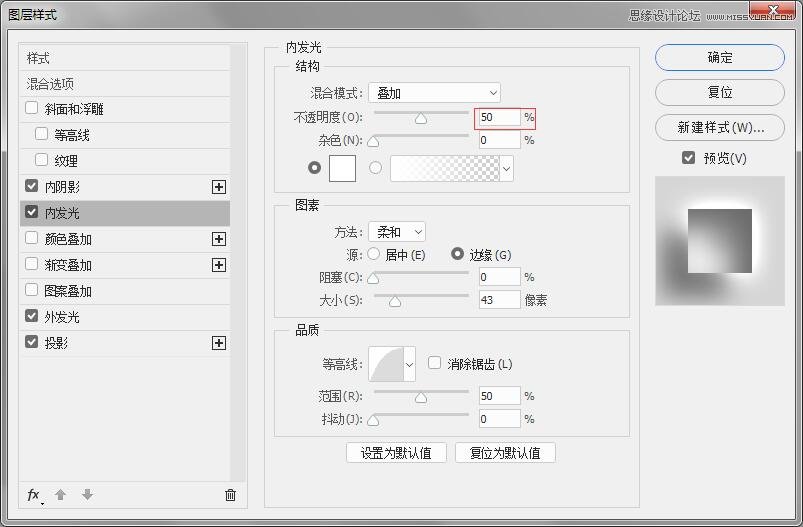
Task: Close the 图层样式 dialog window
Action: [773, 9]
